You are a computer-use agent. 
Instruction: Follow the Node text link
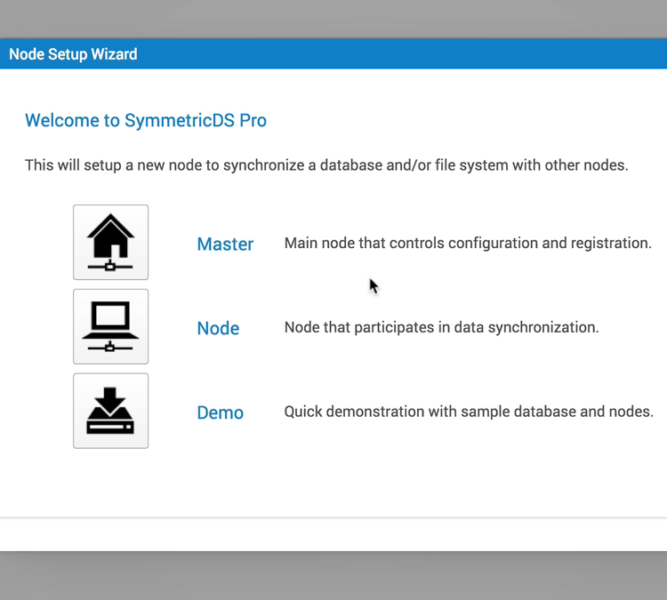click(x=218, y=329)
